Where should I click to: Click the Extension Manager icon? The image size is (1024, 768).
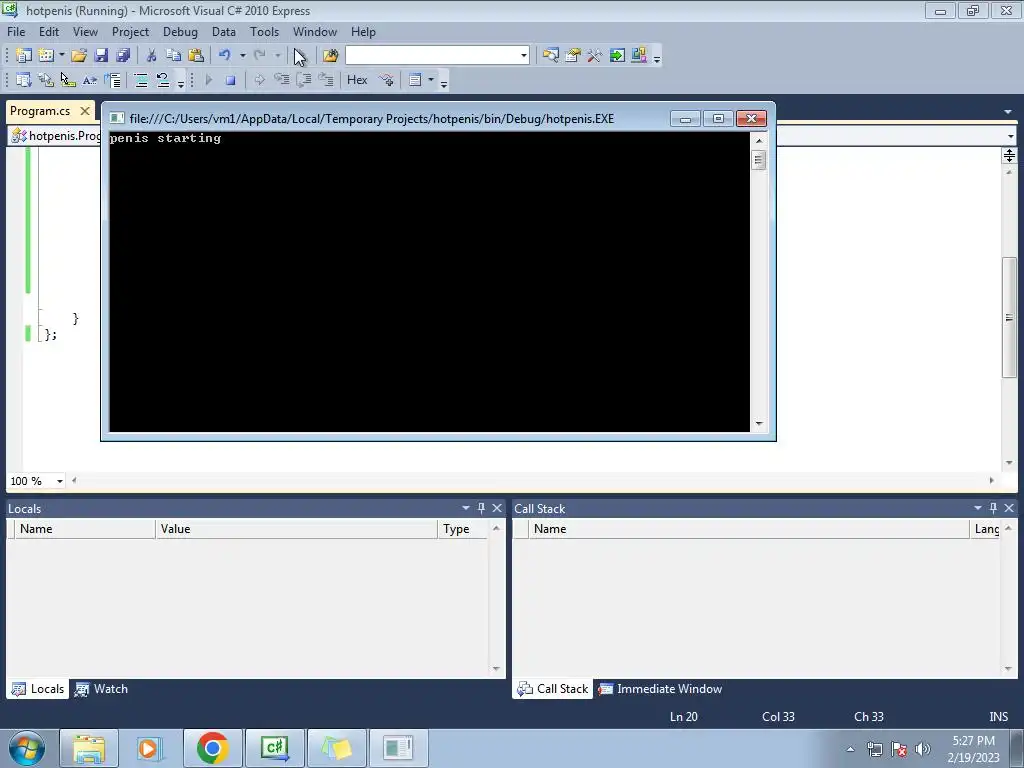(x=639, y=56)
